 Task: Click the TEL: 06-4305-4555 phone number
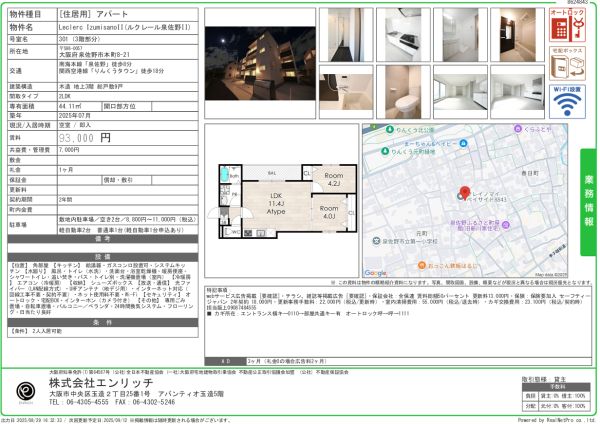click(x=79, y=402)
